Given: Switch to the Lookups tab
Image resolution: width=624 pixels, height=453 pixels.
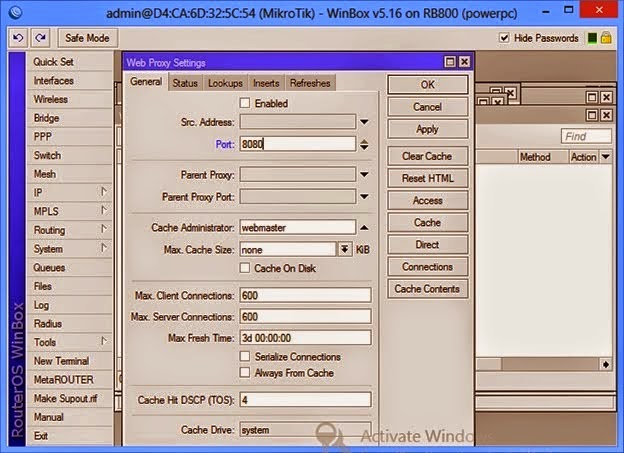Looking at the screenshot, I should pyautogui.click(x=225, y=83).
